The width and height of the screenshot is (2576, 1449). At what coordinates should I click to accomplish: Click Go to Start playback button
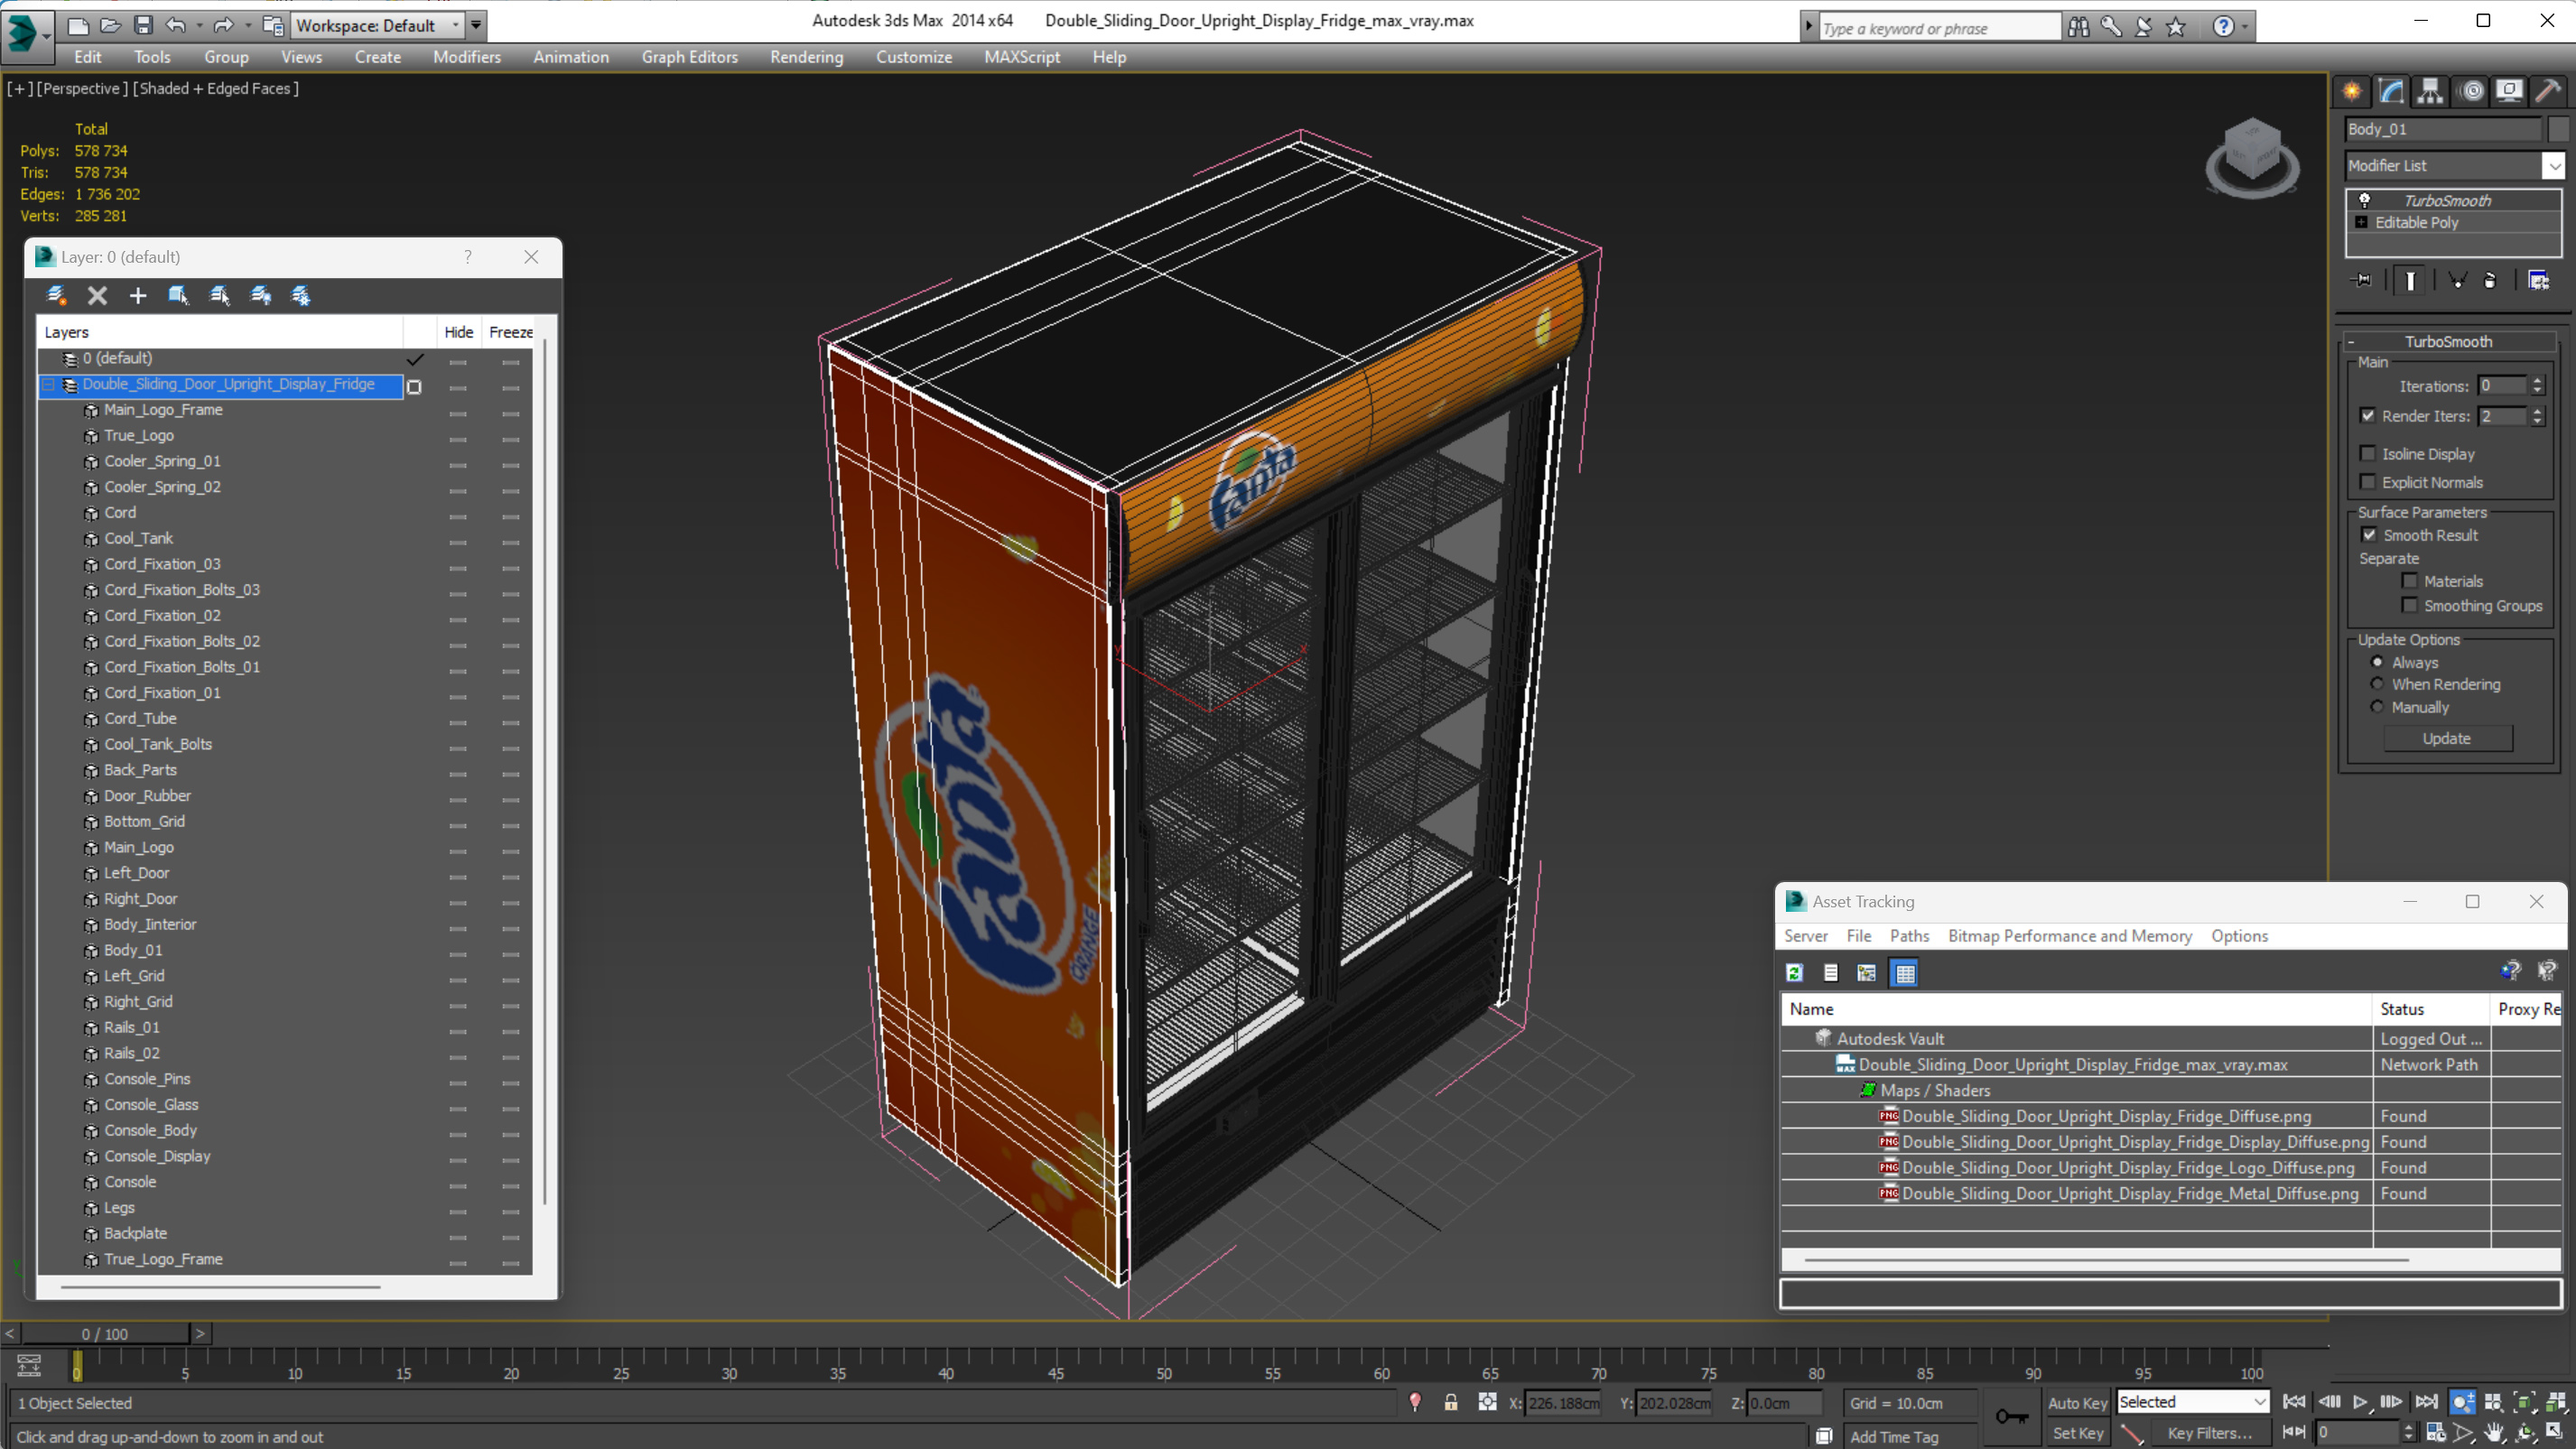point(2294,1402)
